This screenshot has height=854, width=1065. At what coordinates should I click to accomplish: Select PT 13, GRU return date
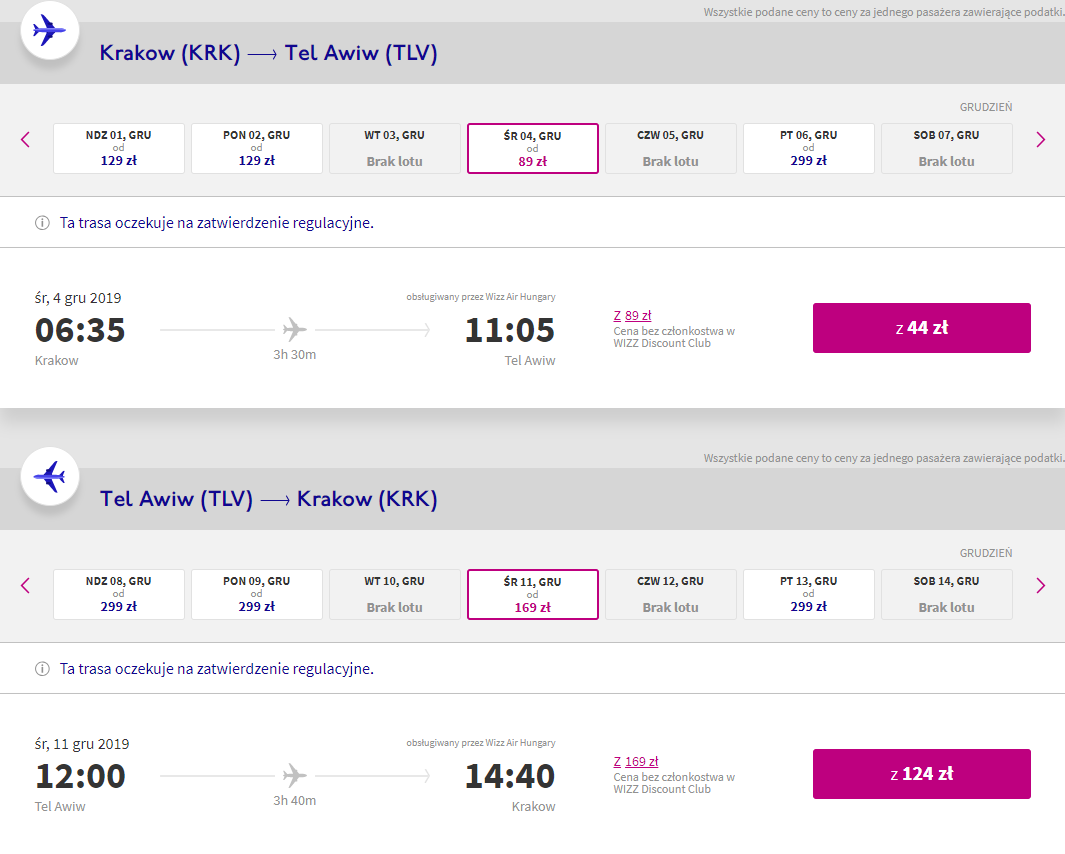pyautogui.click(x=809, y=594)
